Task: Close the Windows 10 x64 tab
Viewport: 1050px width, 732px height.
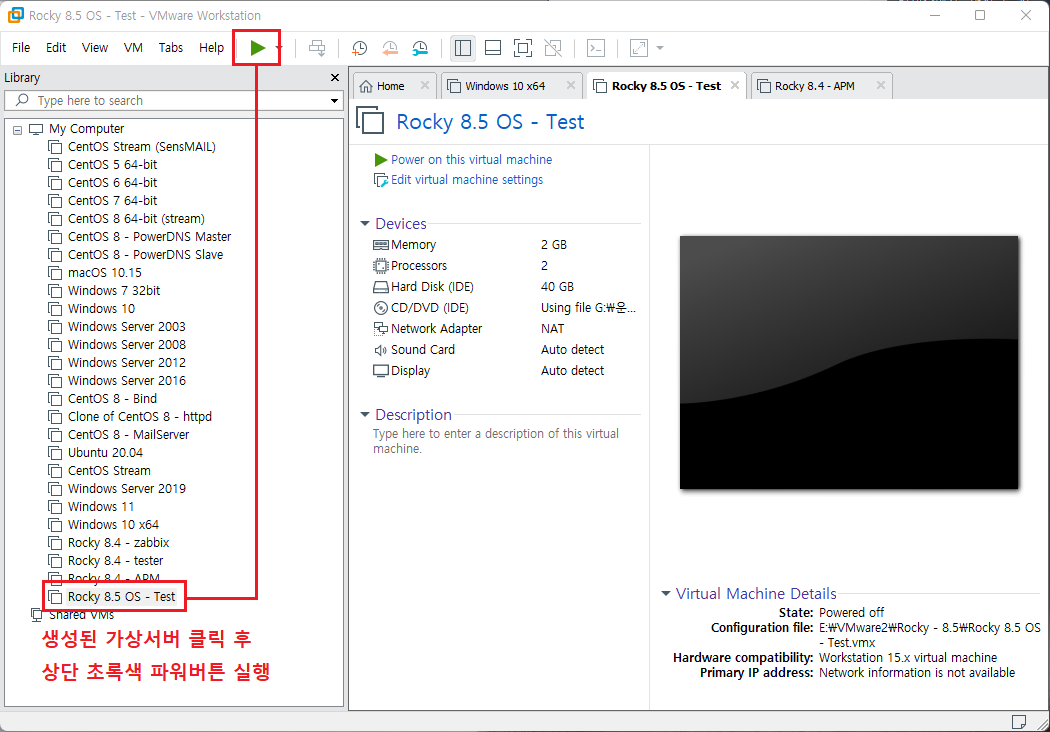Action: (571, 85)
